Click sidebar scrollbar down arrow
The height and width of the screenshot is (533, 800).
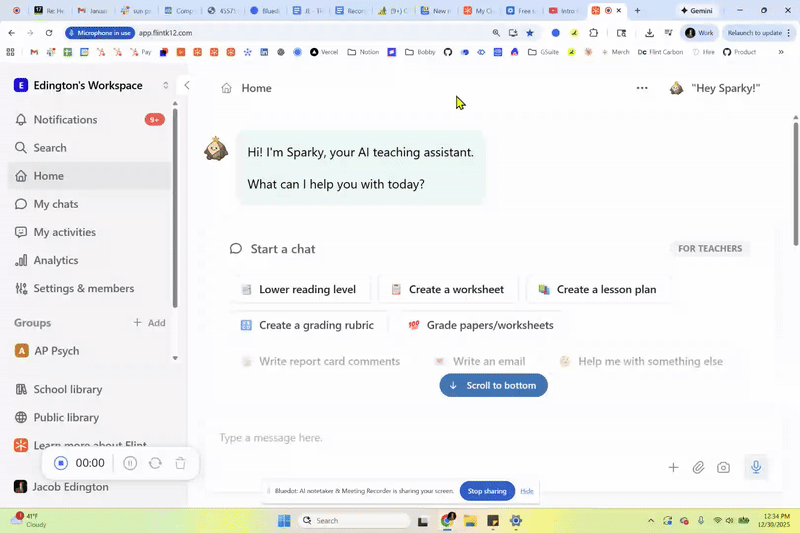pyautogui.click(x=175, y=358)
